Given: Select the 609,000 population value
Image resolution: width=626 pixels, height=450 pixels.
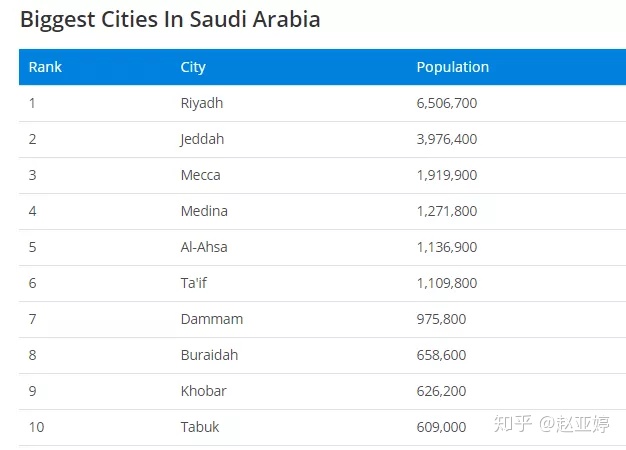Looking at the screenshot, I should (441, 427).
